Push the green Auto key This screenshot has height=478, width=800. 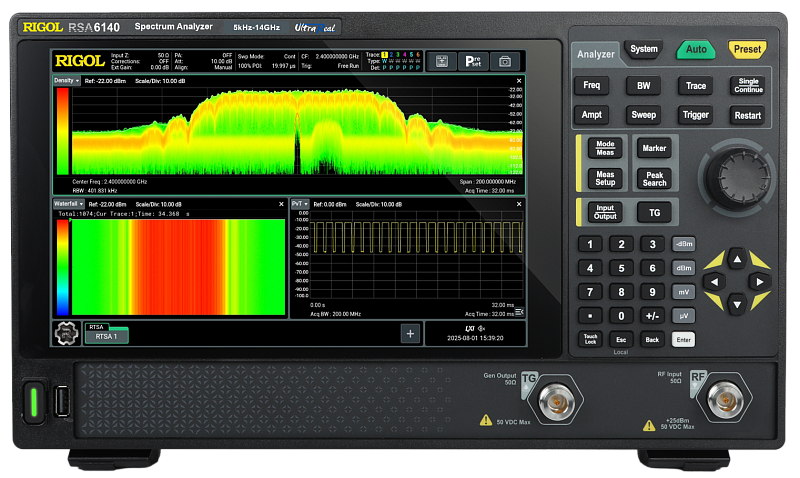(696, 49)
